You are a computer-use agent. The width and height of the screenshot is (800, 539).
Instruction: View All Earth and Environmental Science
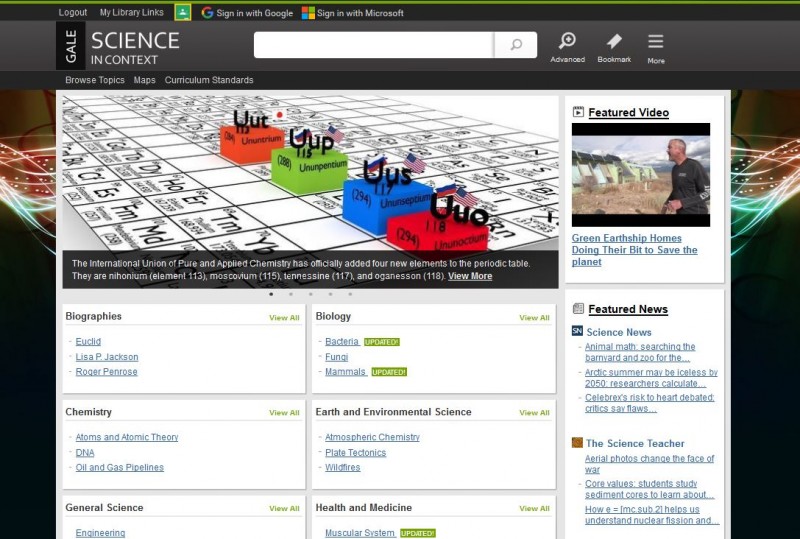[x=534, y=412]
